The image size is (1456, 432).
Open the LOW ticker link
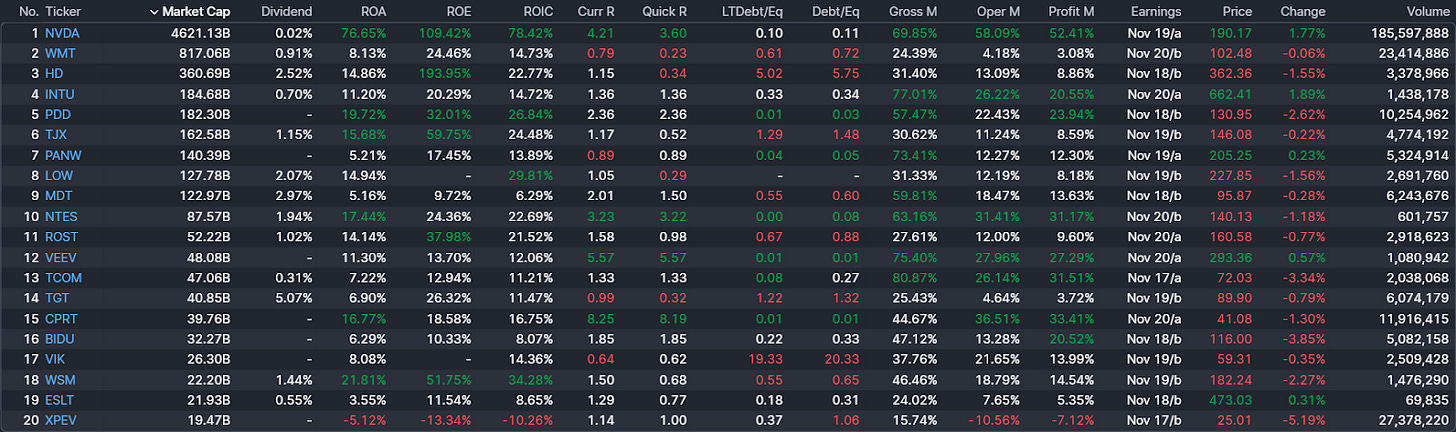(59, 175)
